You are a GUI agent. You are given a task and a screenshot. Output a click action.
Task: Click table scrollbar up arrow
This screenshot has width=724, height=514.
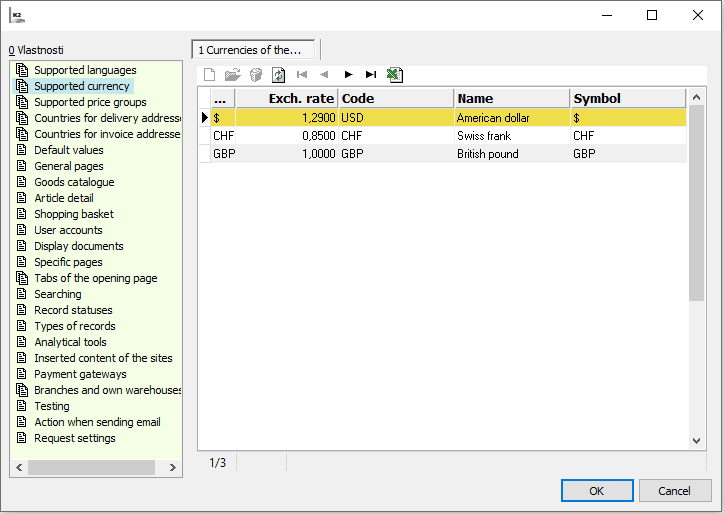click(696, 97)
